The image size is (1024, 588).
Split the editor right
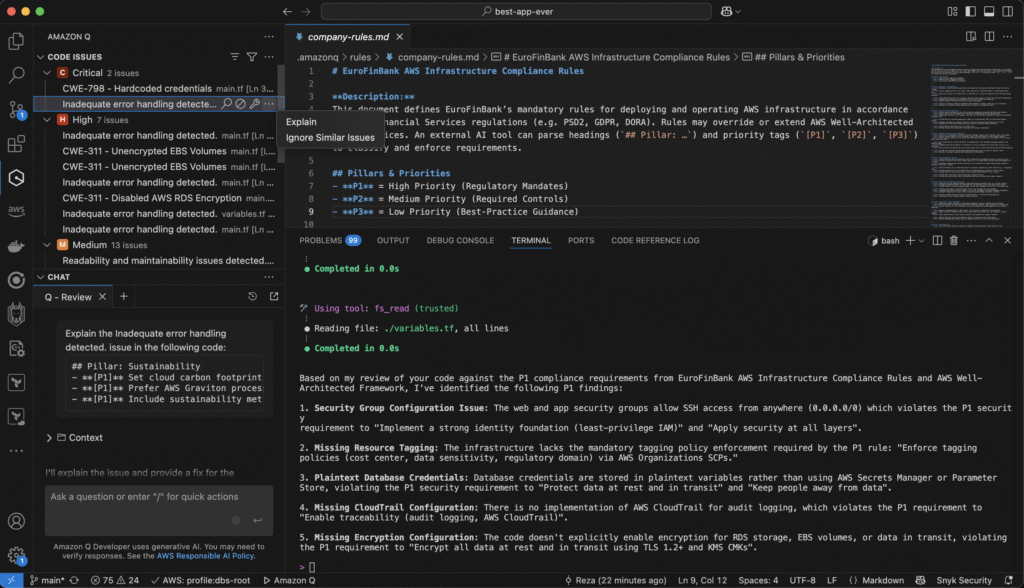pyautogui.click(x=989, y=37)
